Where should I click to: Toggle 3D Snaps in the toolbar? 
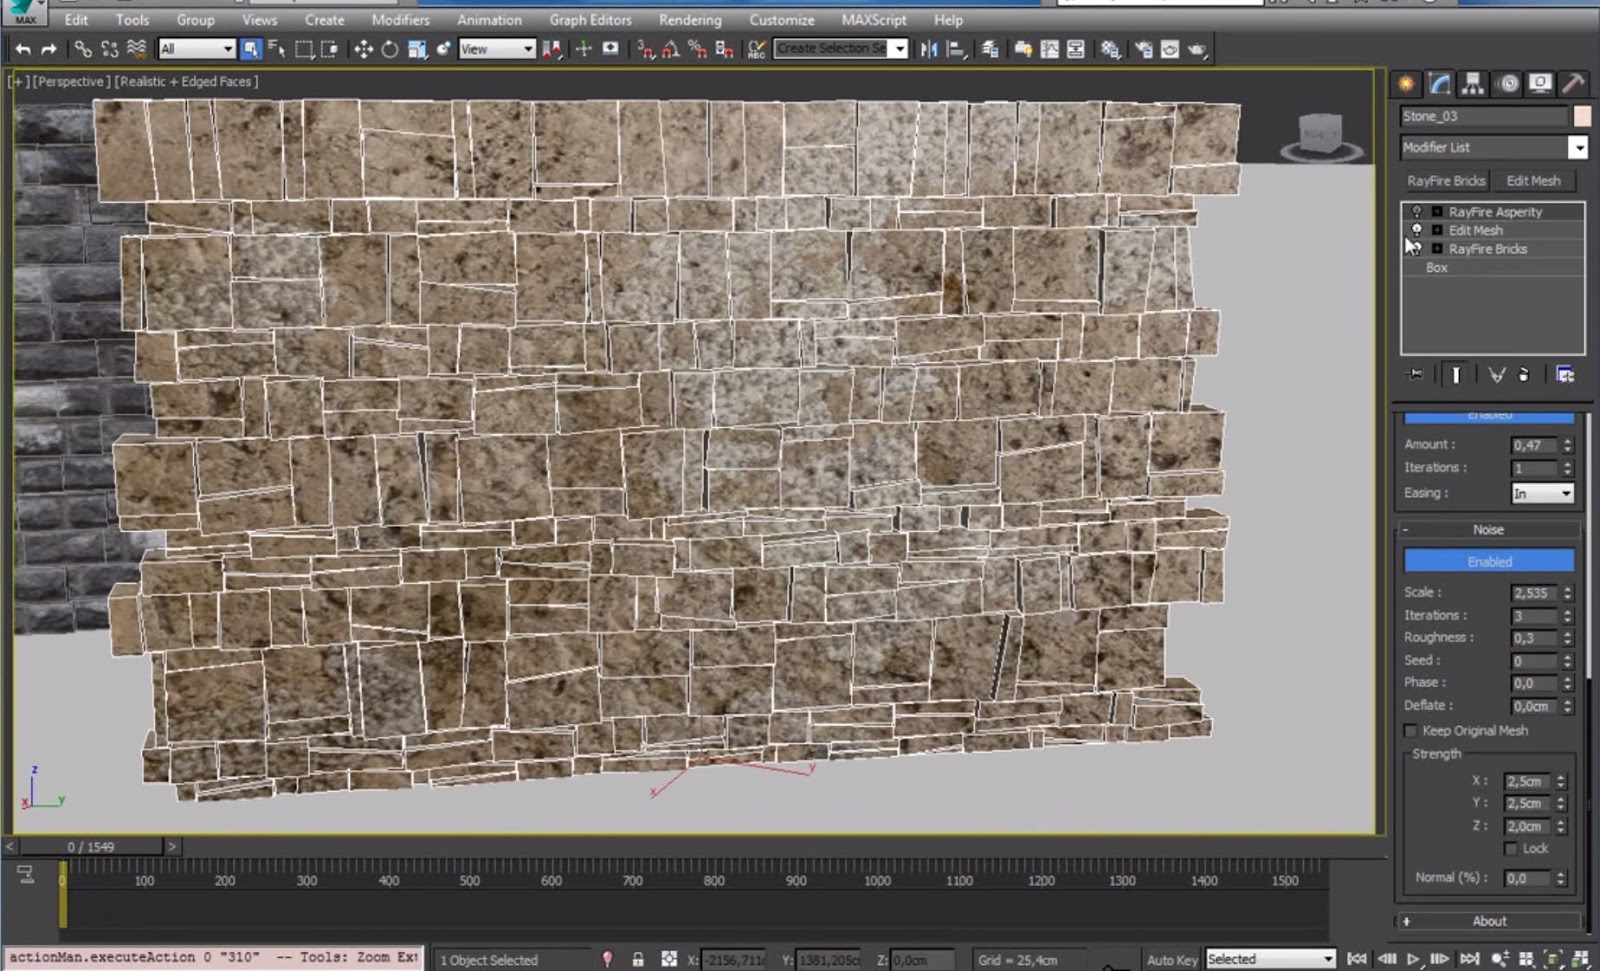645,49
